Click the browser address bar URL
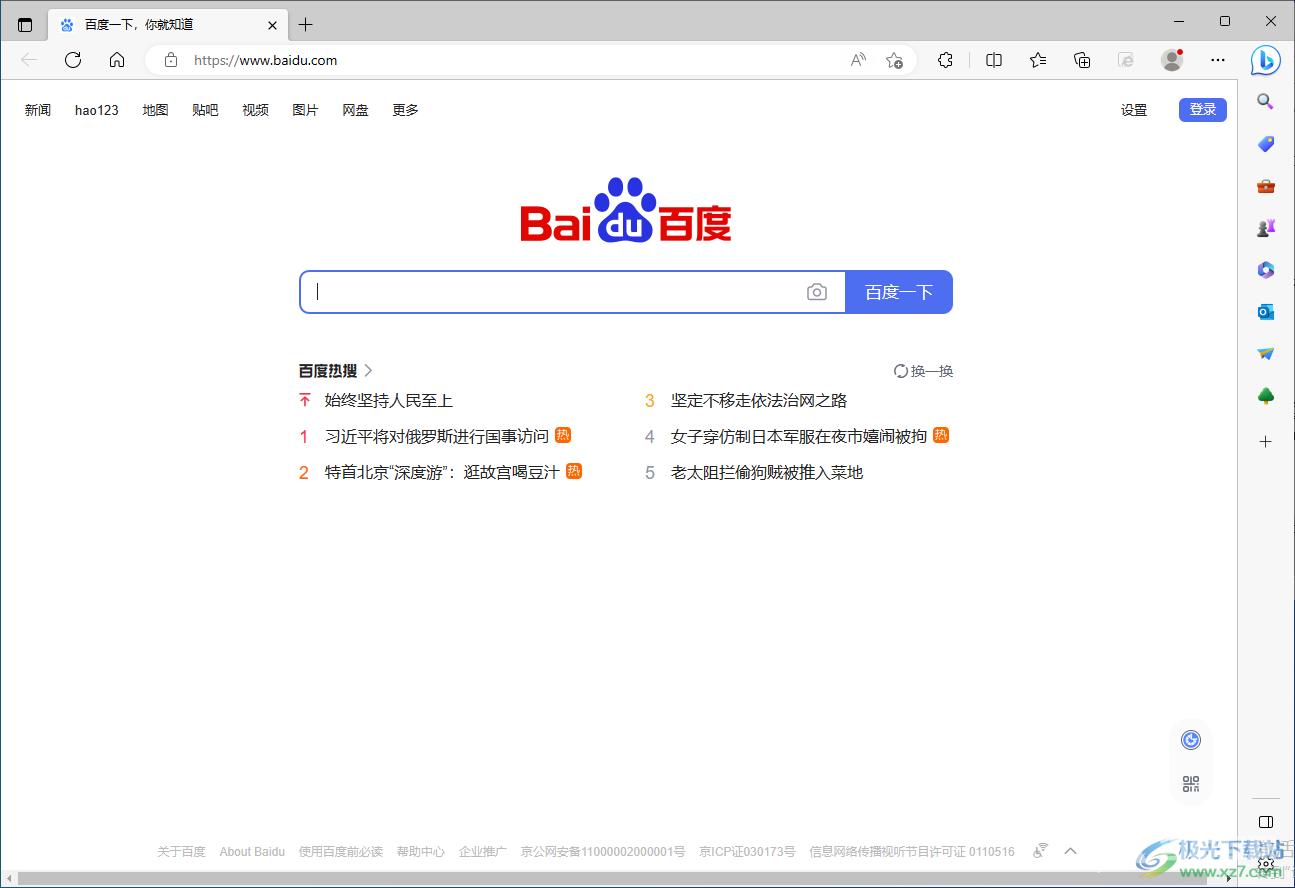 (x=265, y=60)
